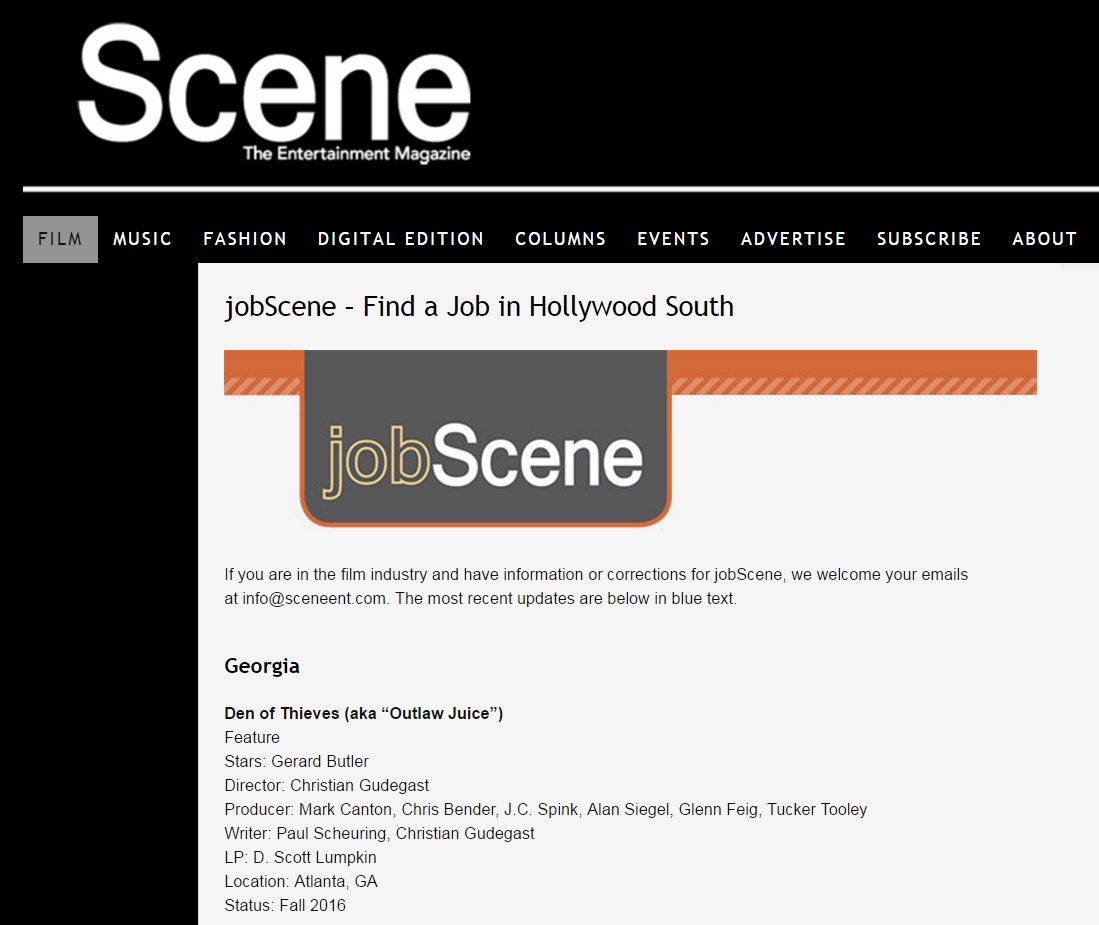
Task: Click ADVERTISE in the navigation bar
Action: click(793, 239)
